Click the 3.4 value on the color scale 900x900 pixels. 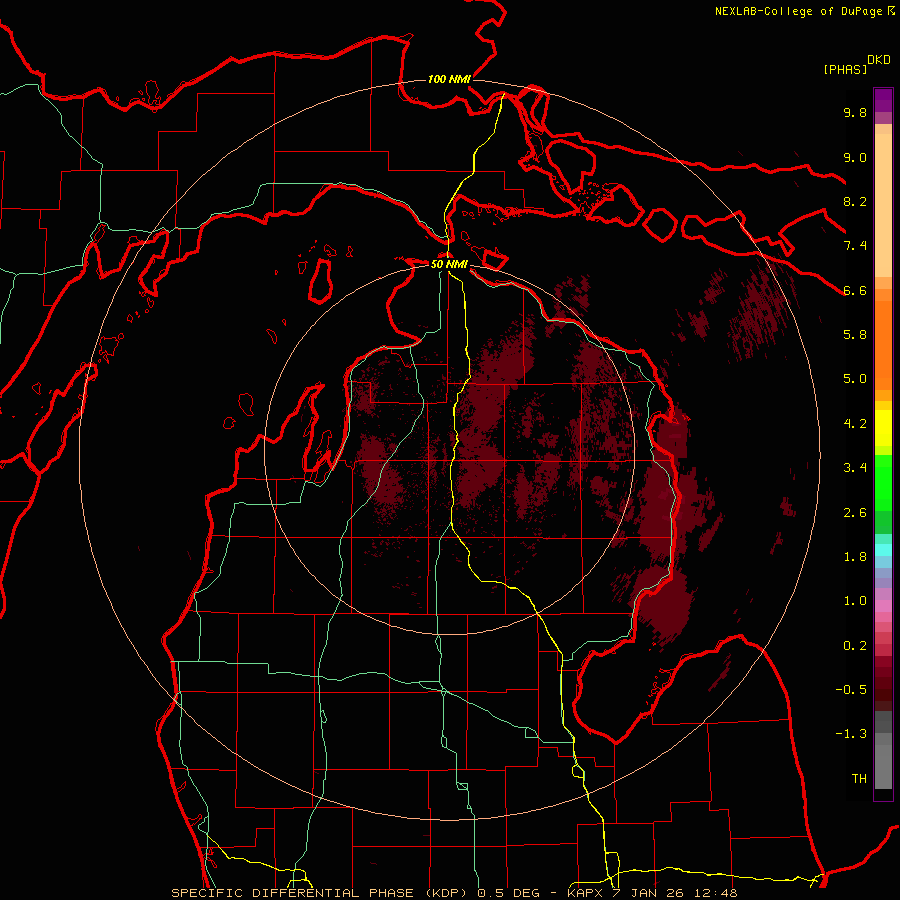pyautogui.click(x=855, y=468)
